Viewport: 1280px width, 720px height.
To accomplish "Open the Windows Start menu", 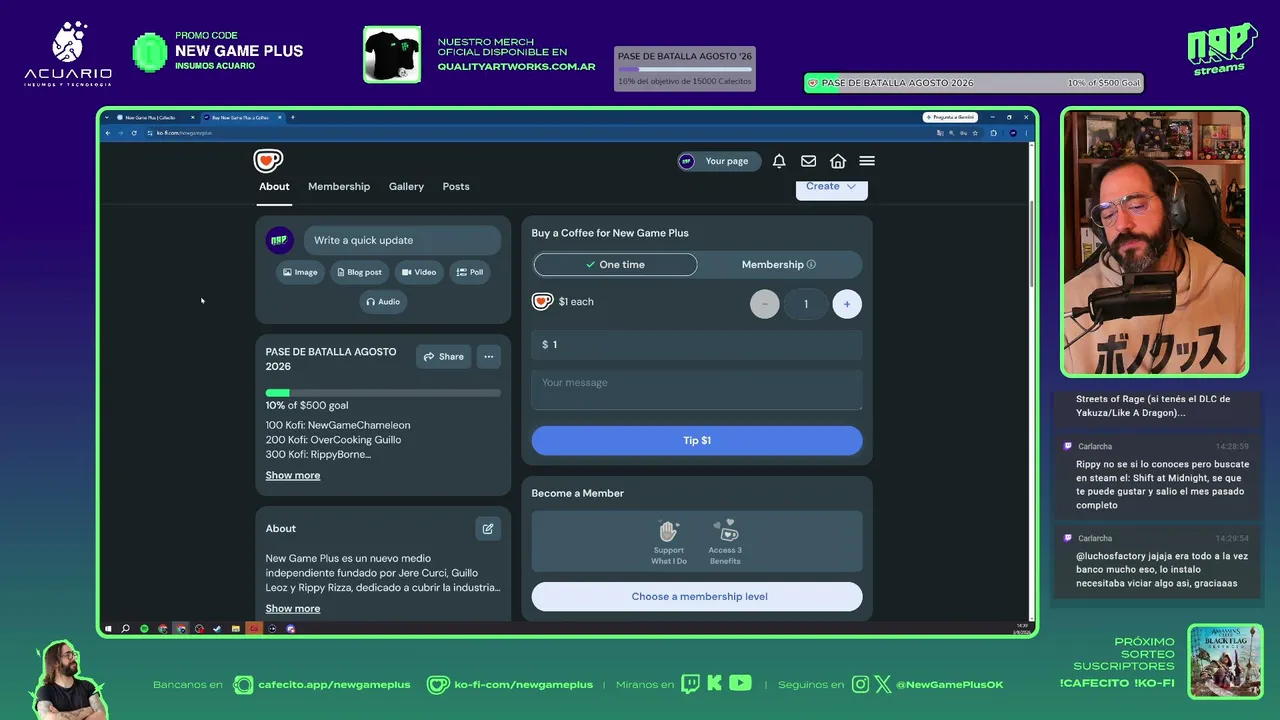I will [108, 629].
